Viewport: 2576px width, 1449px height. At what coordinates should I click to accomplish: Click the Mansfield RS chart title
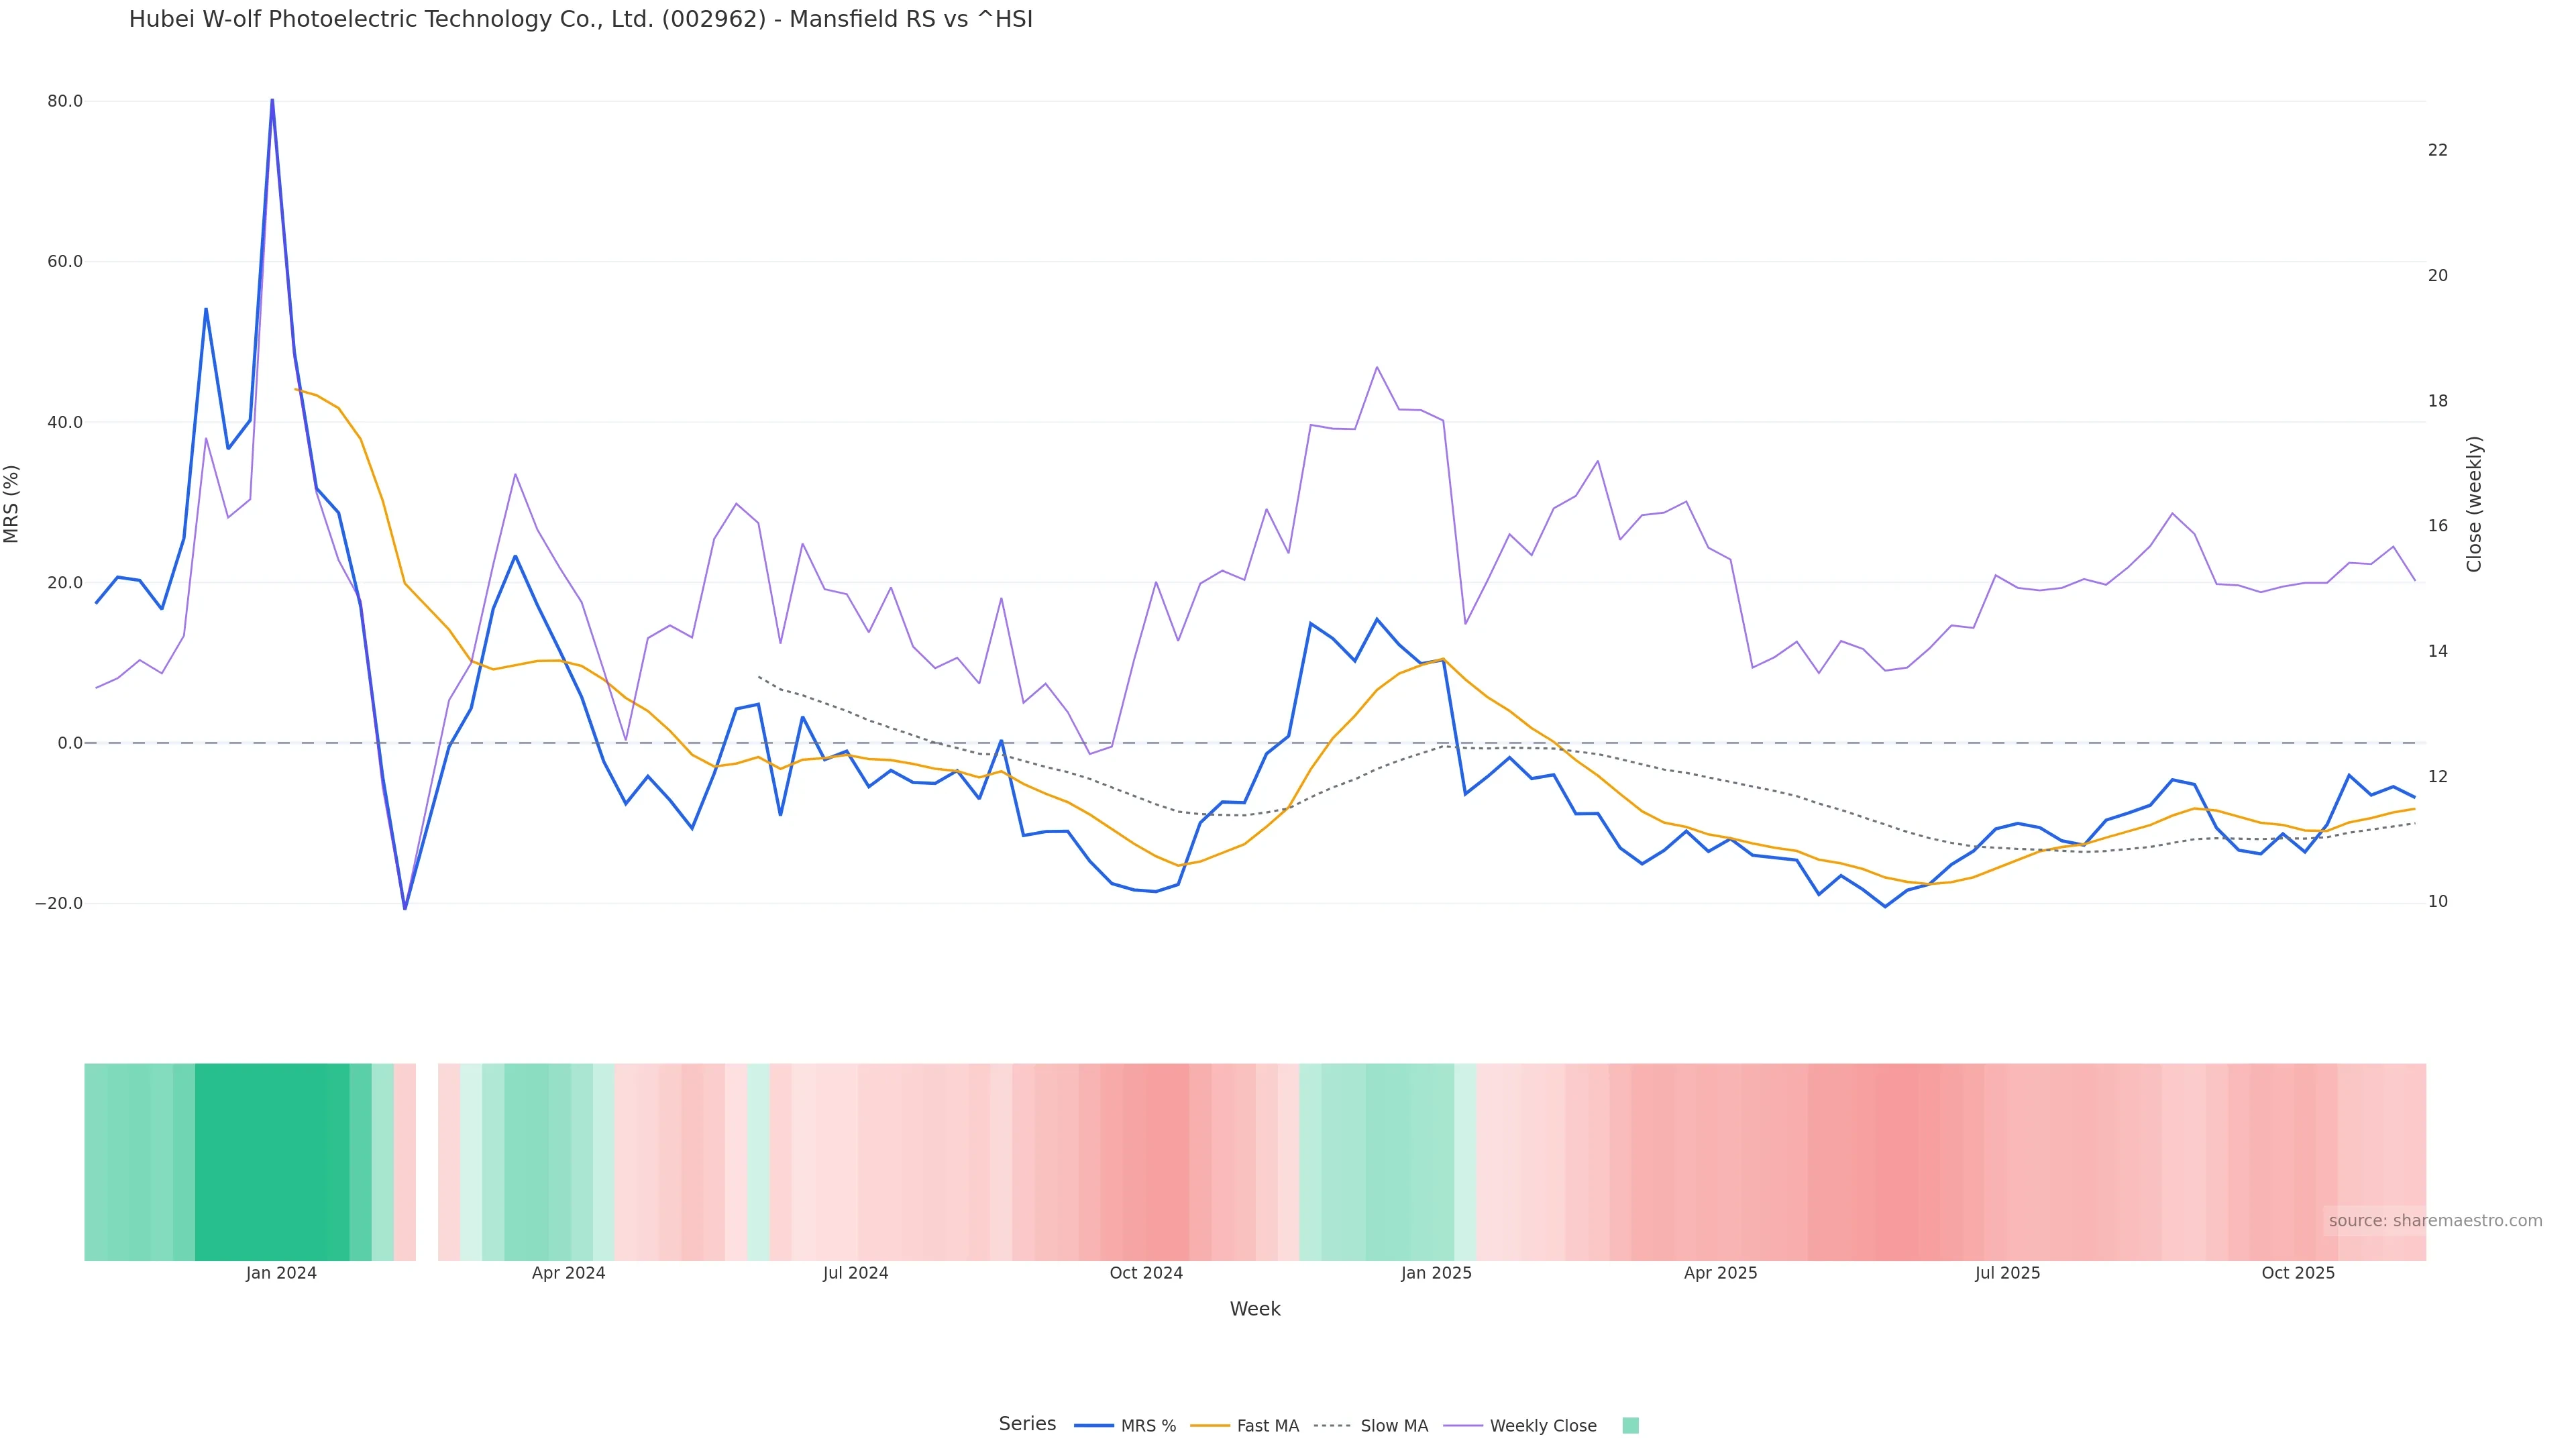coord(580,19)
